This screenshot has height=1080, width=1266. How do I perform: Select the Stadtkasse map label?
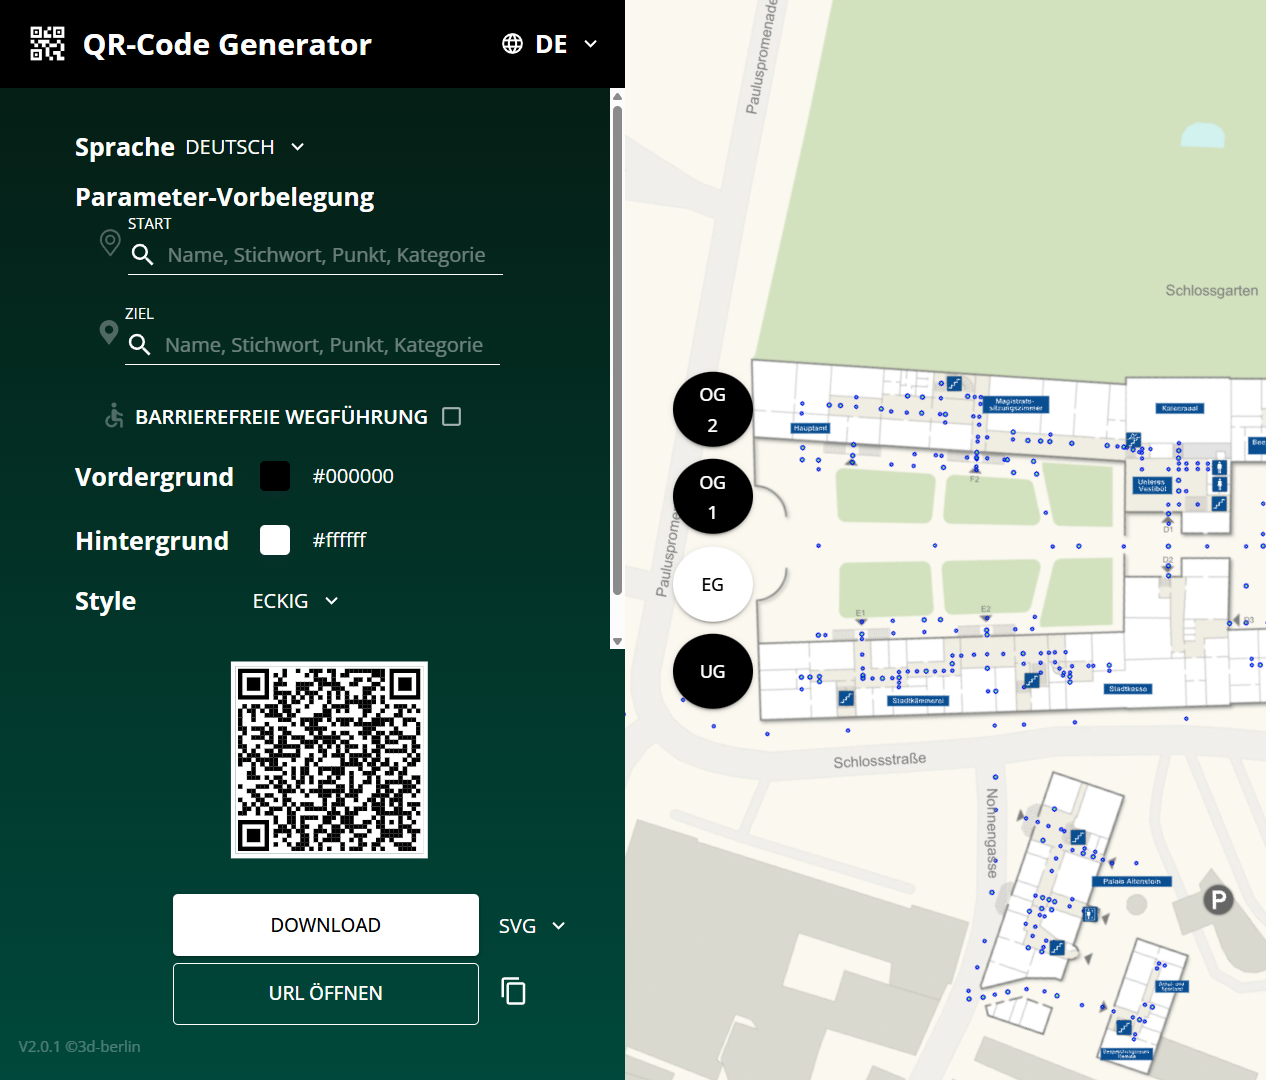tap(1128, 689)
